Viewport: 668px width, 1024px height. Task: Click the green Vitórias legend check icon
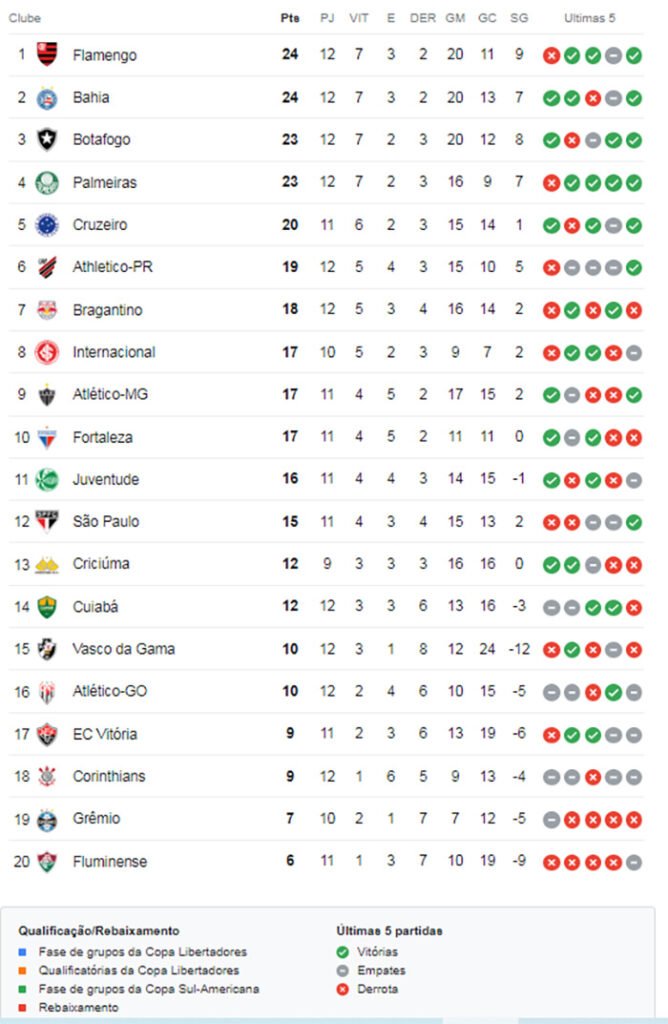pyautogui.click(x=343, y=952)
